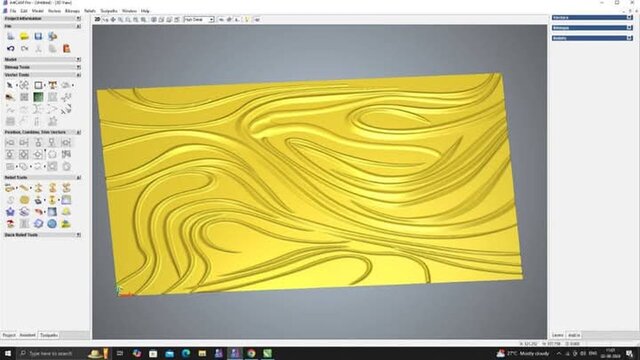Toggle the light bulb icon in viewport toolbar
640x360 pixels.
pos(247,19)
